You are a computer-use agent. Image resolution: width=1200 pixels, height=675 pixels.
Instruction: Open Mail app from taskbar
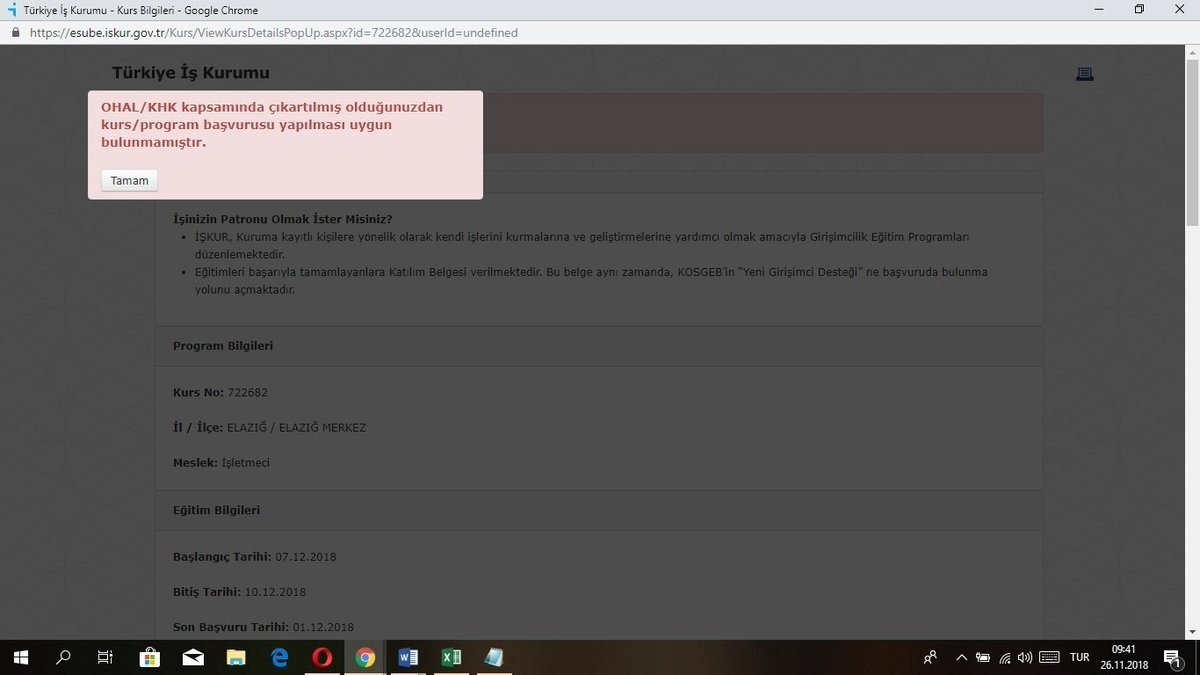193,657
